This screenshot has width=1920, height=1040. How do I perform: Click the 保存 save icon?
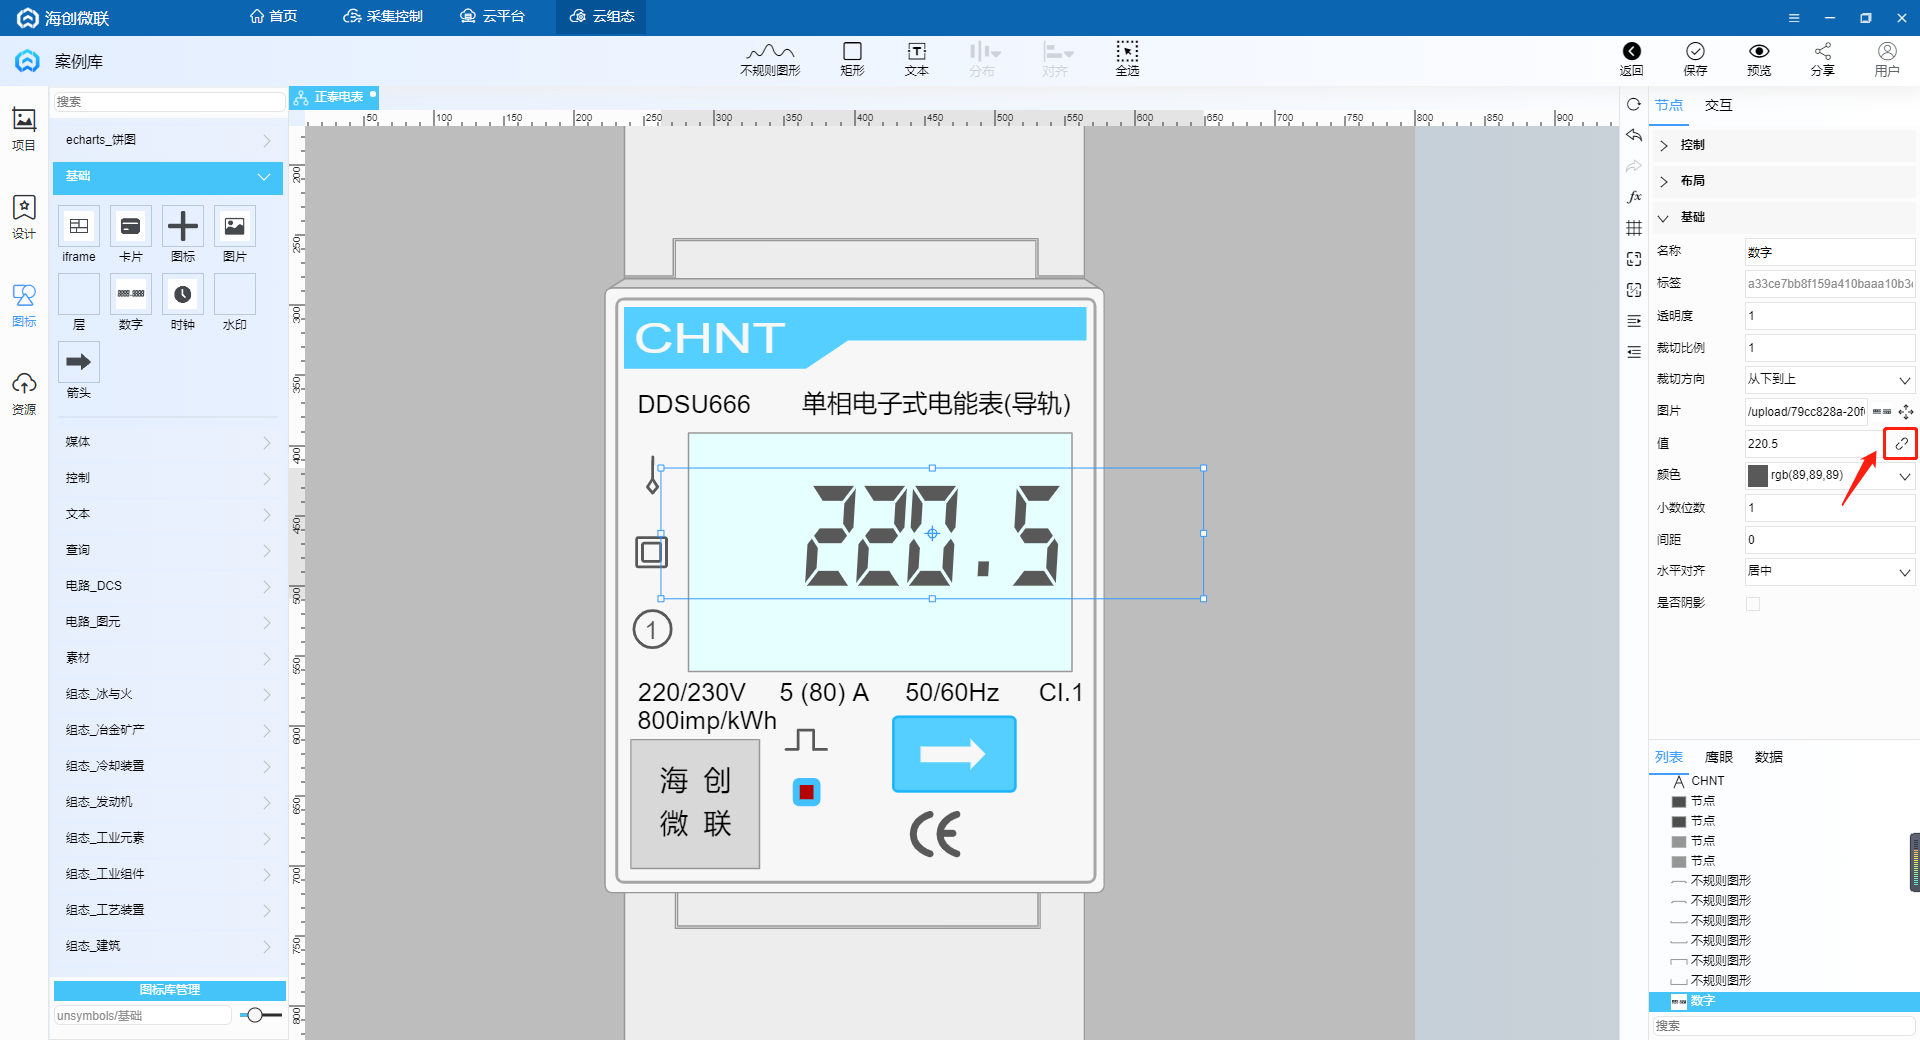(x=1695, y=59)
